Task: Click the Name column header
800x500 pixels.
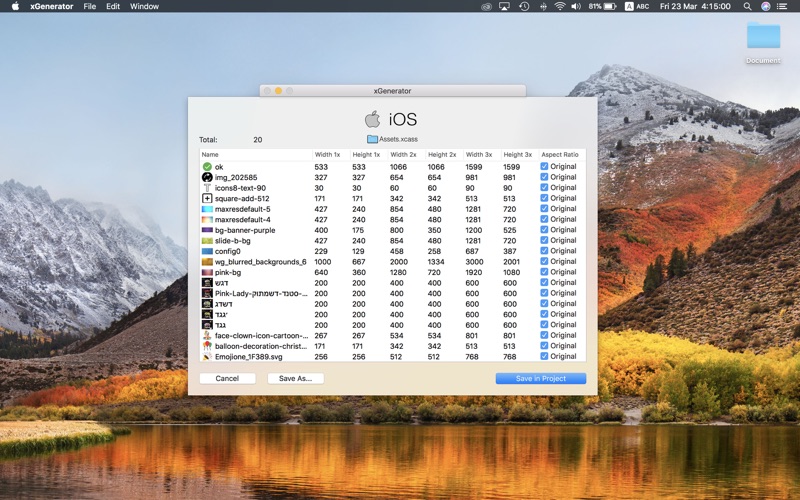Action: 256,154
